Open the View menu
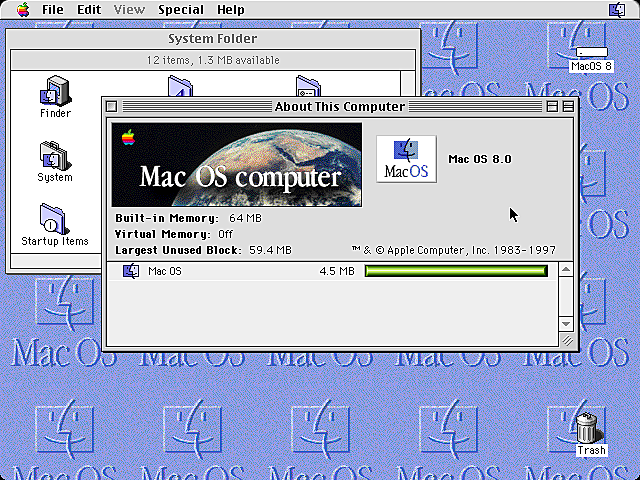This screenshot has height=480, width=640. pyautogui.click(x=129, y=9)
